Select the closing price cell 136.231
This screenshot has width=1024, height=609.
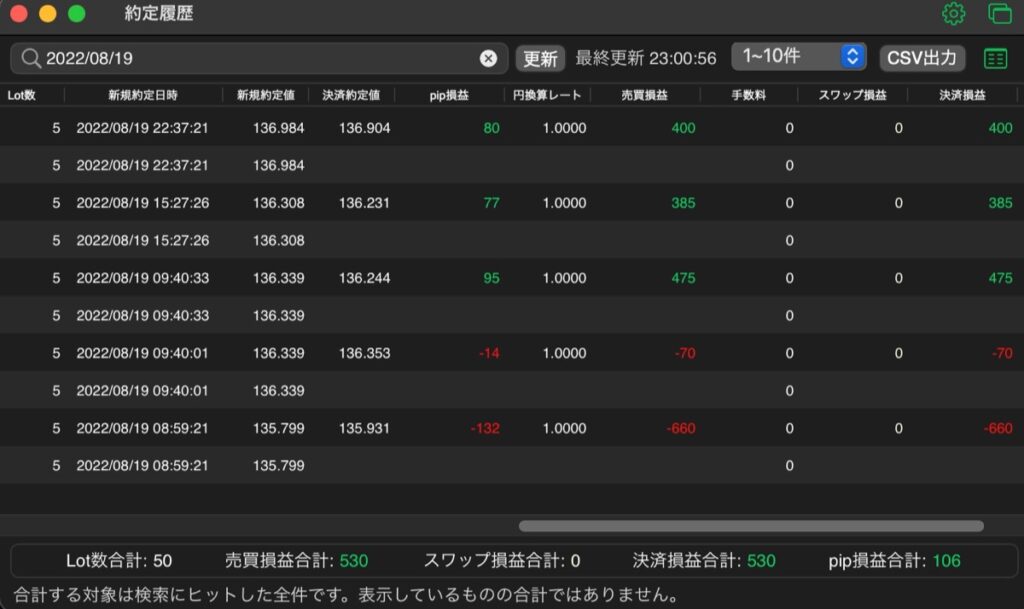(x=364, y=203)
